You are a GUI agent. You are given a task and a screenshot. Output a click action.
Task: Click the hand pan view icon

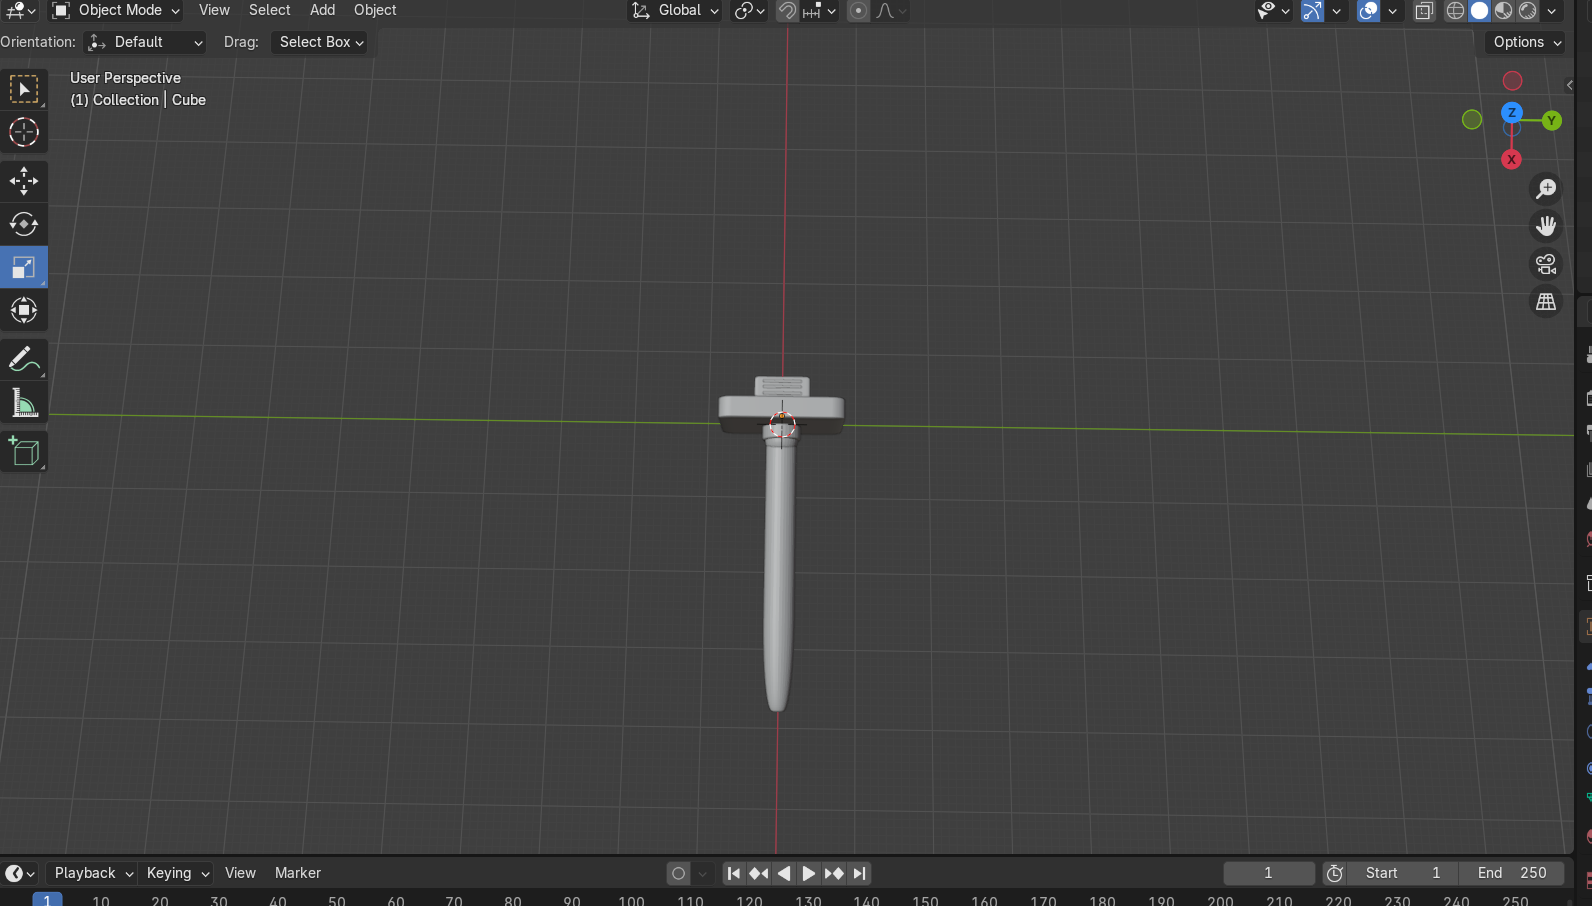(1546, 226)
